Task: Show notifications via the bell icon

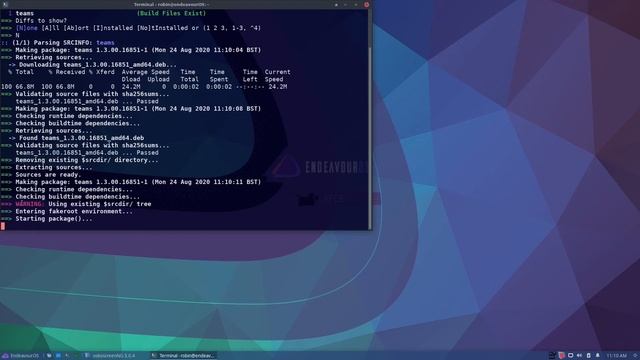Action: point(598,356)
